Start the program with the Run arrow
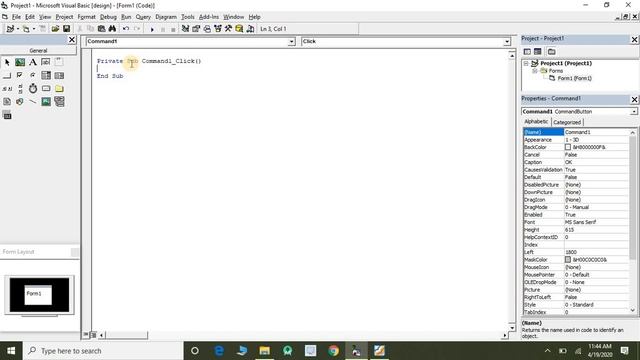 152,29
